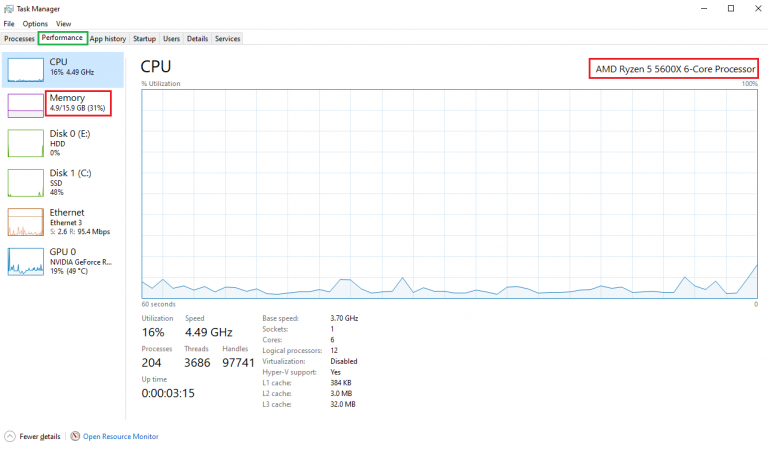Click the Task Manager title bar icon

[8, 8]
